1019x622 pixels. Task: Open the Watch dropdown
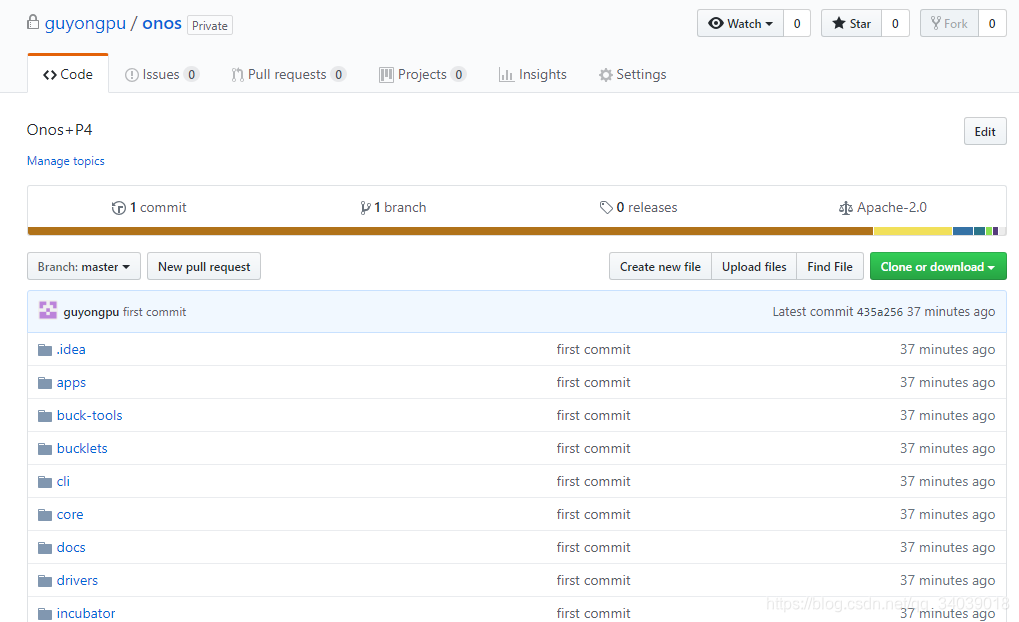click(x=740, y=23)
